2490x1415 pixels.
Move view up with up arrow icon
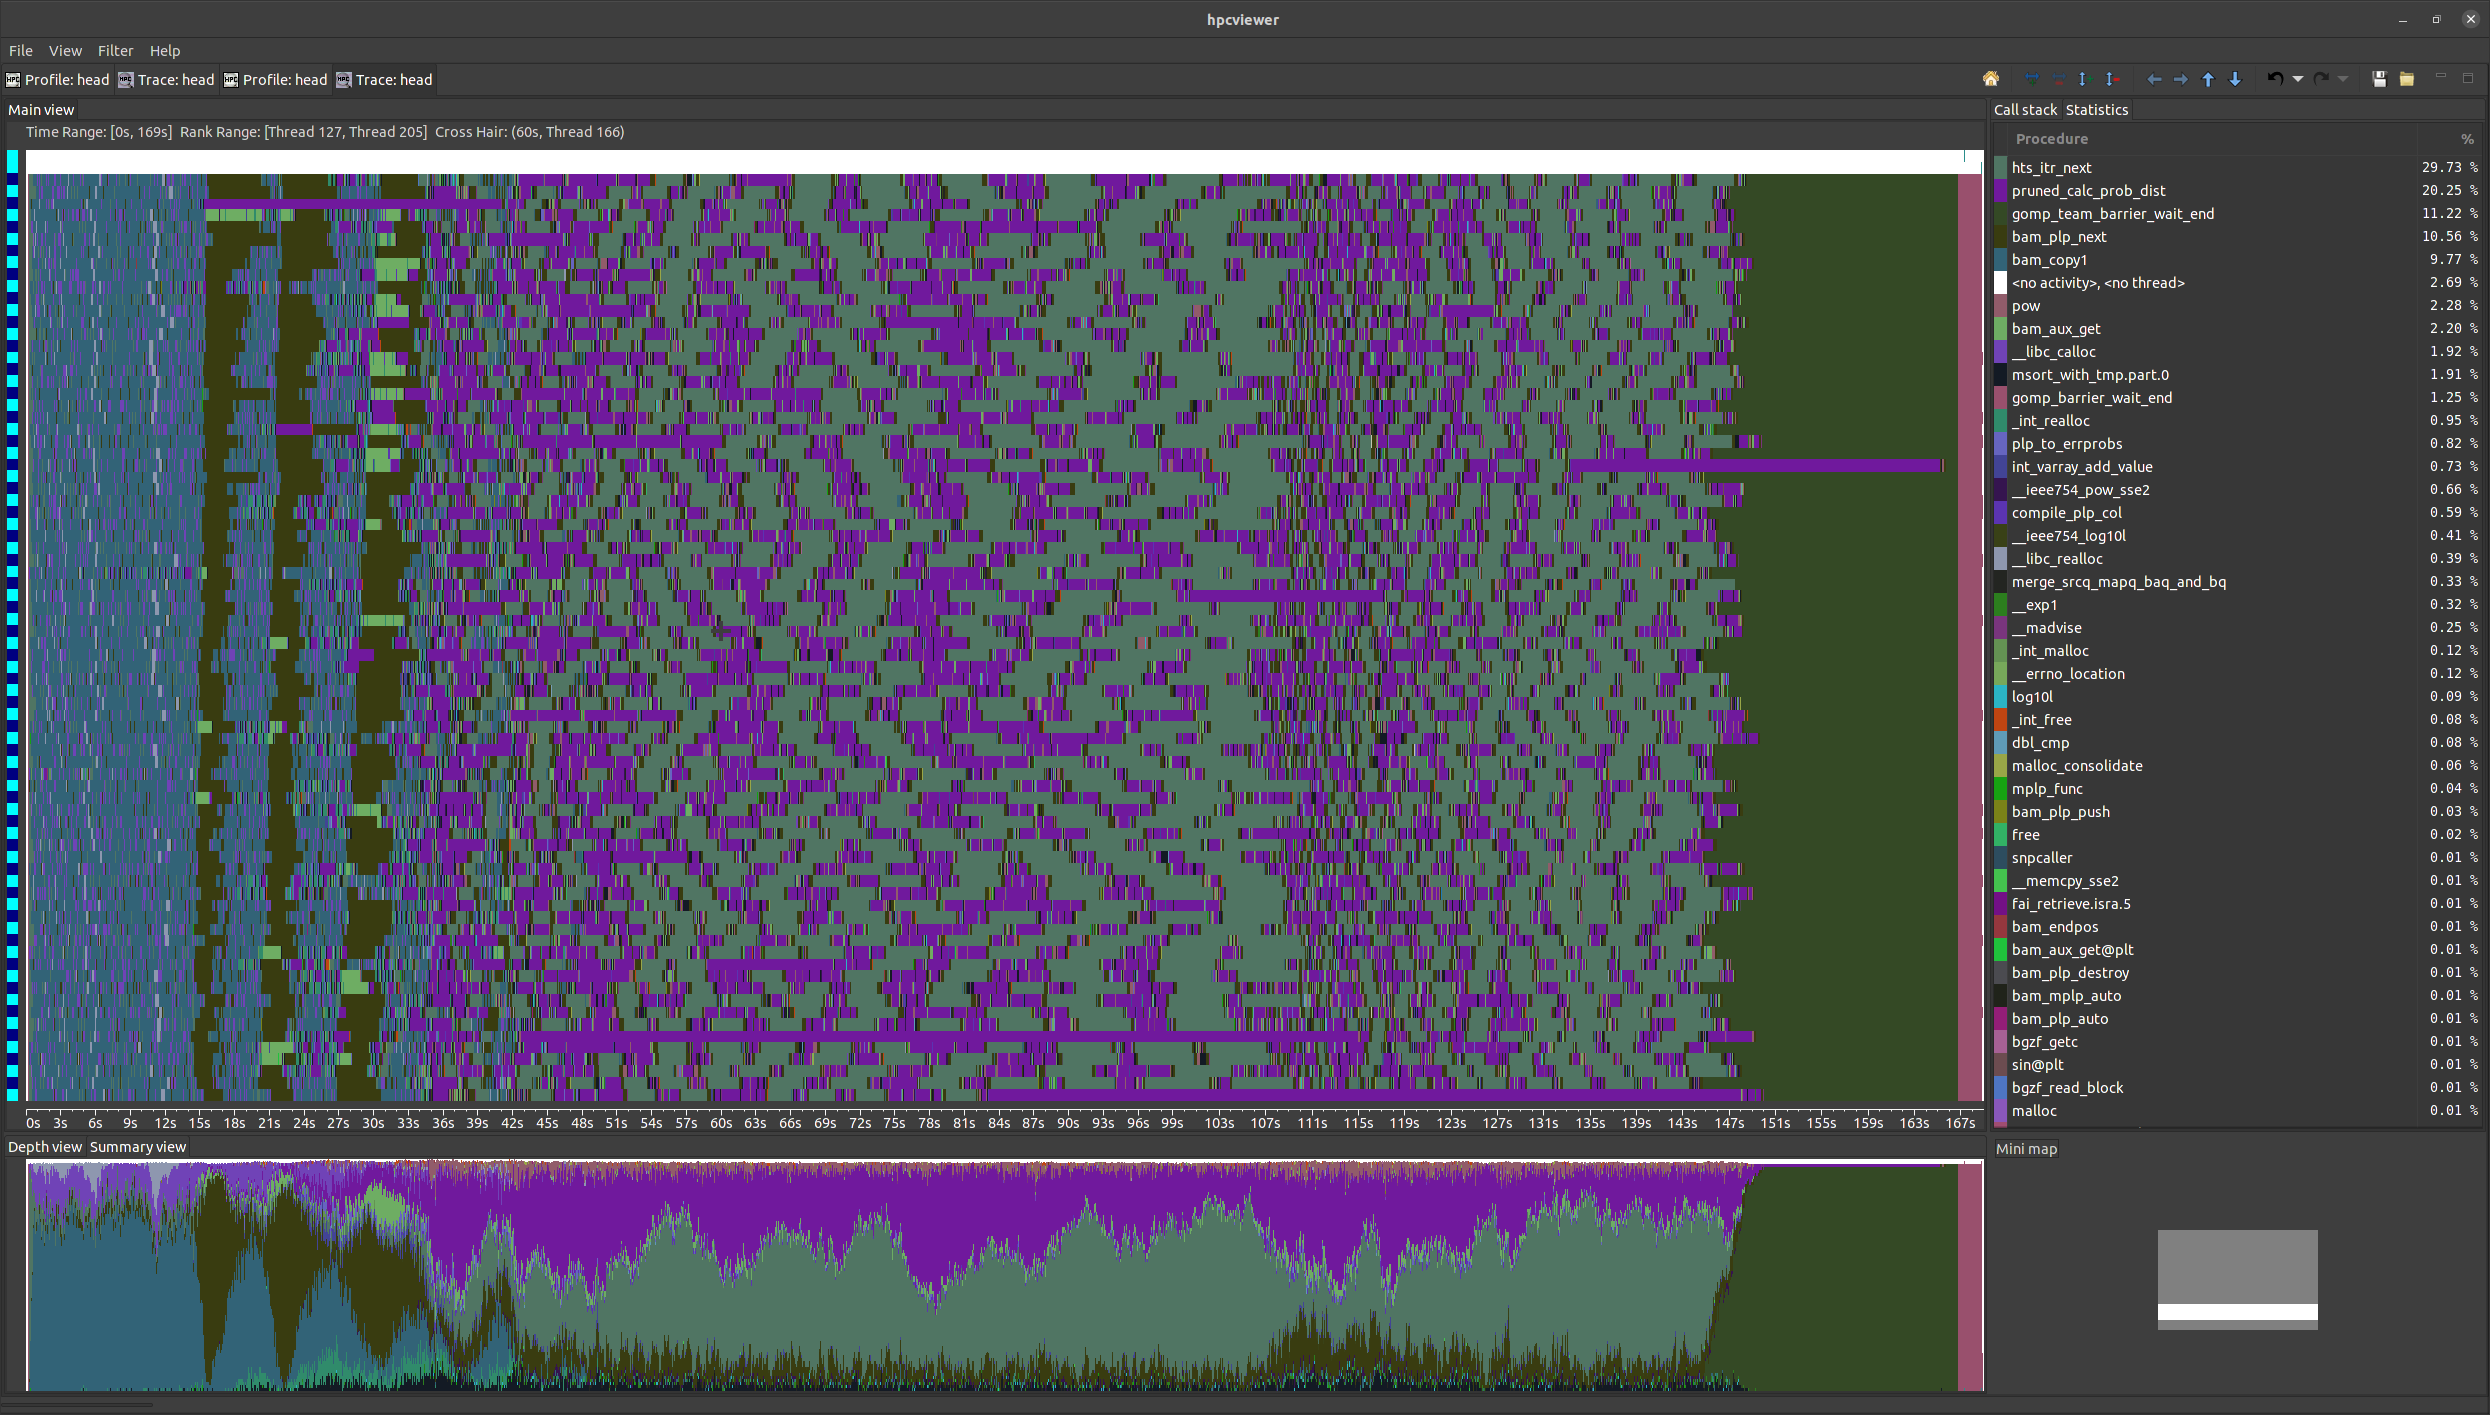[x=2208, y=79]
